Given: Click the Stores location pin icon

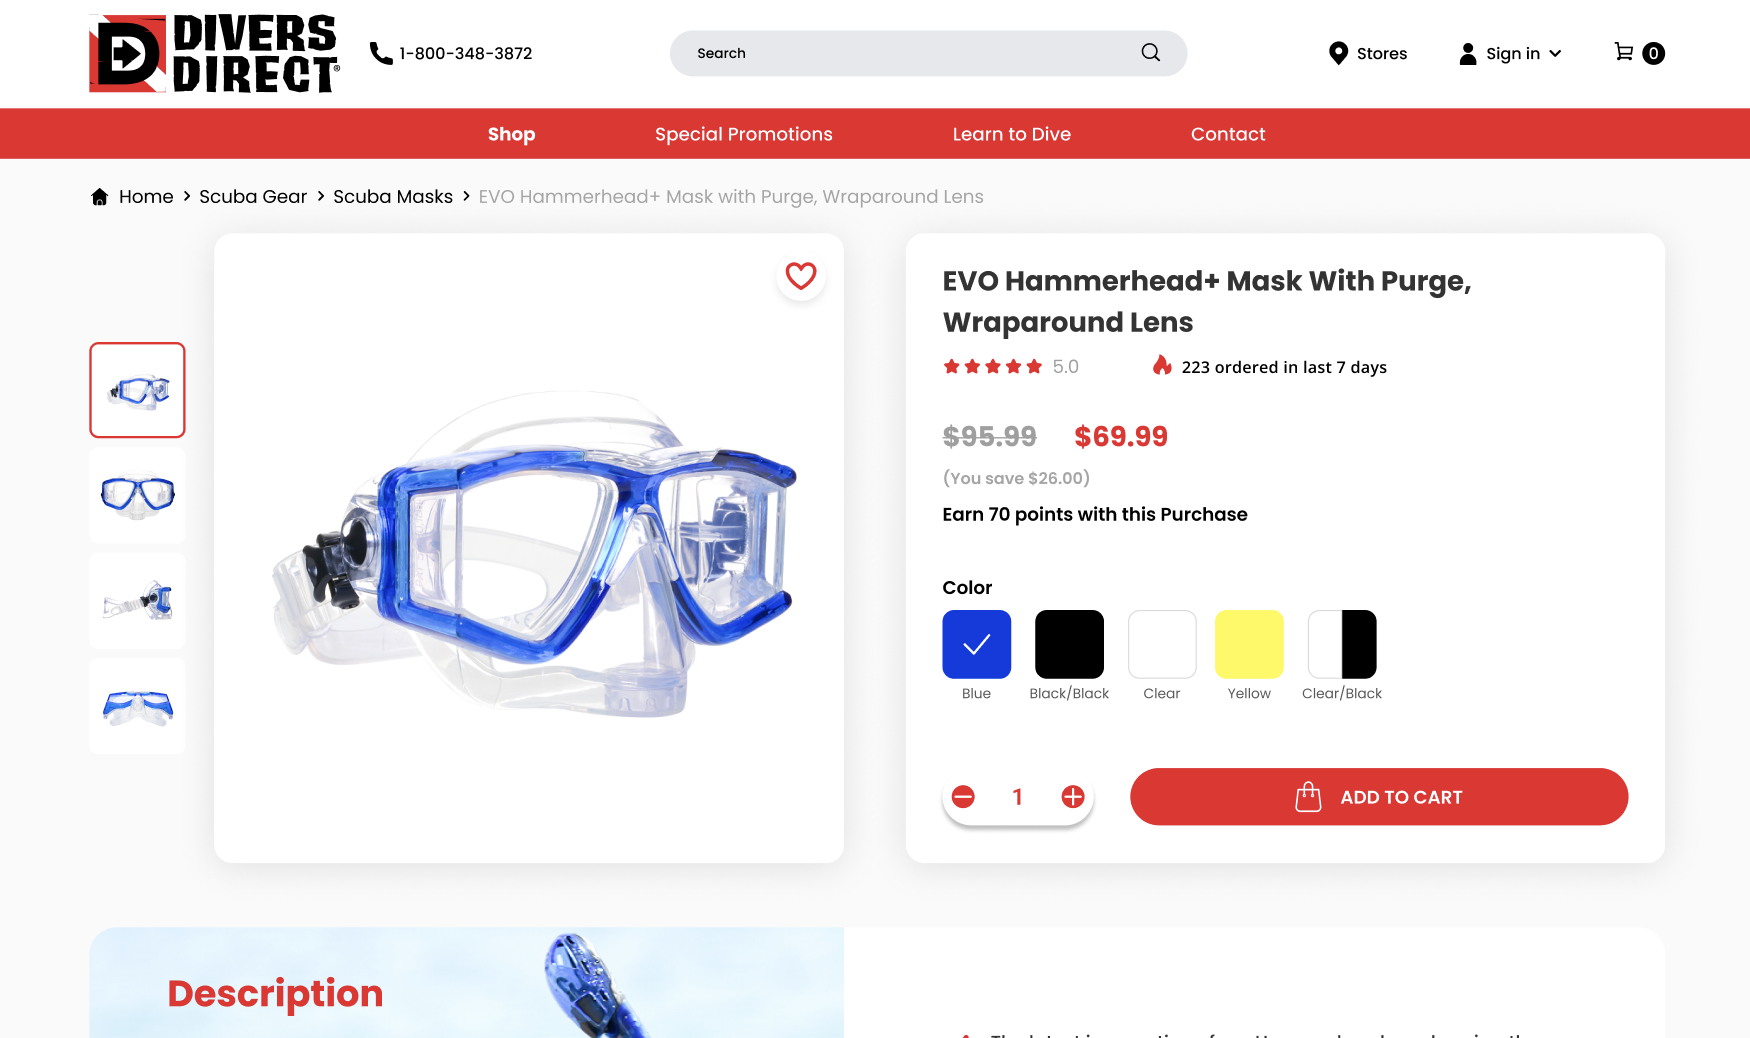Looking at the screenshot, I should point(1338,53).
